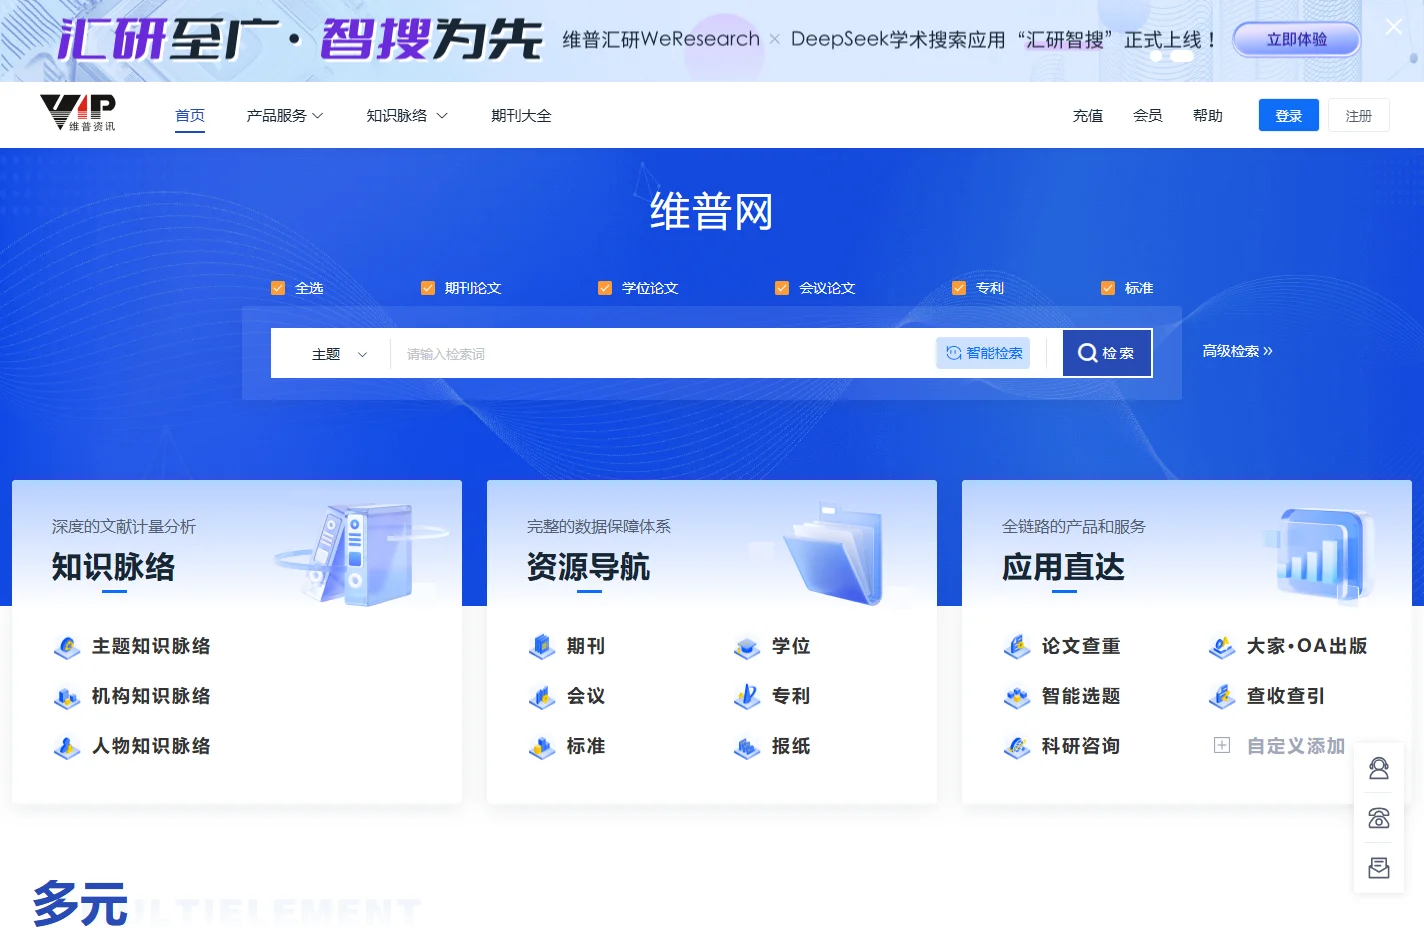Click the 立即体验 banner button

[1297, 40]
